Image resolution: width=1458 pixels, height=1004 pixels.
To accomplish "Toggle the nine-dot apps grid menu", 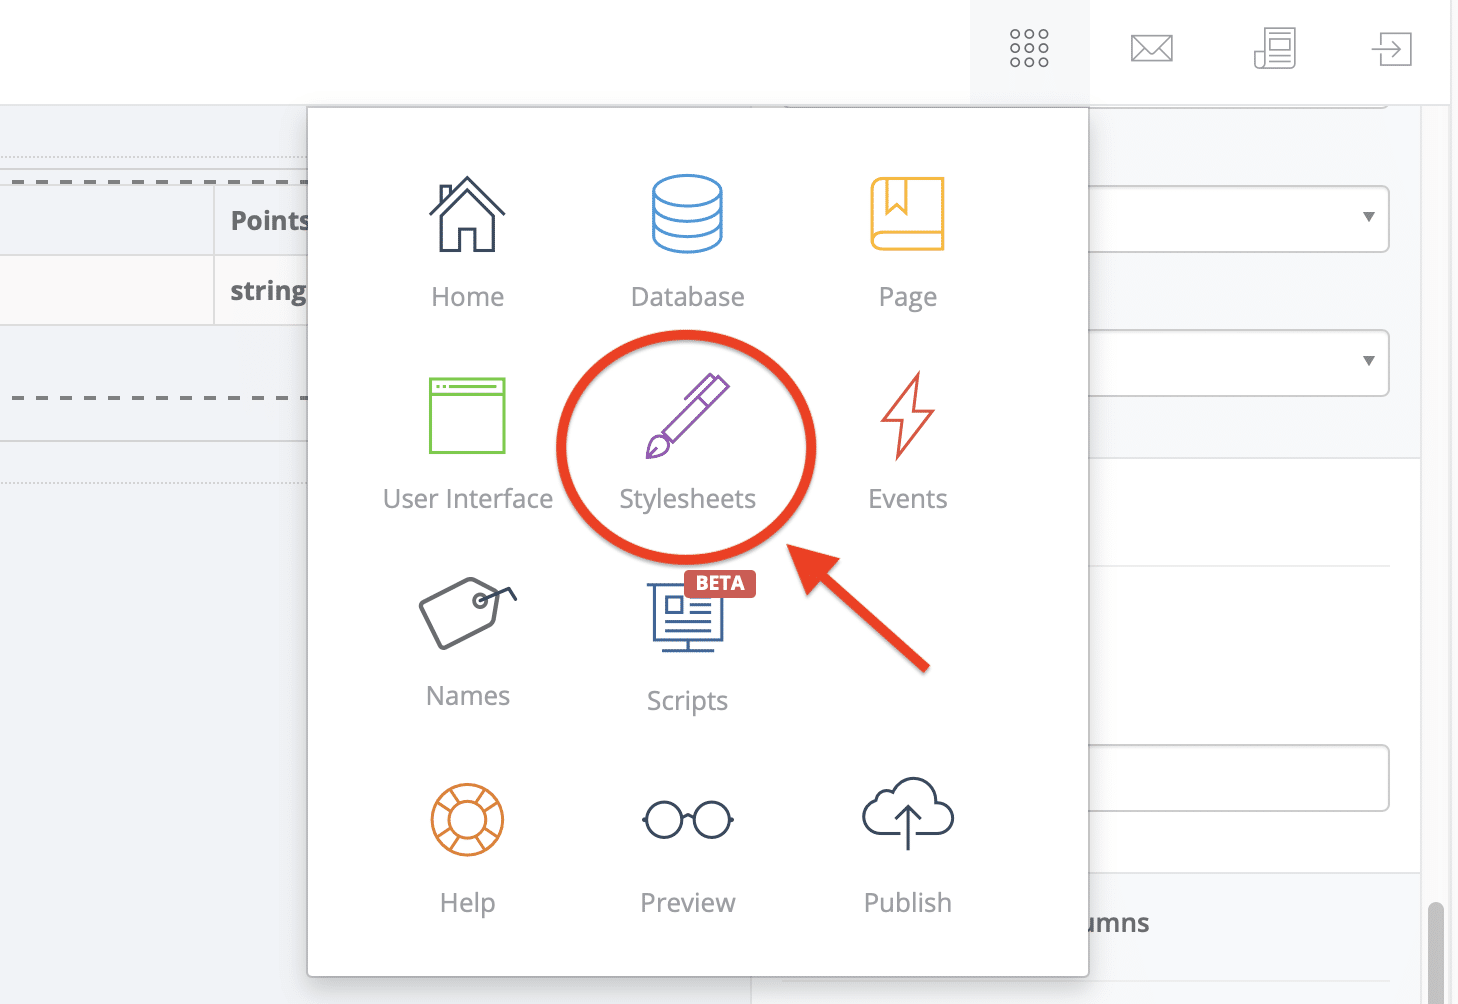I will (x=1029, y=49).
